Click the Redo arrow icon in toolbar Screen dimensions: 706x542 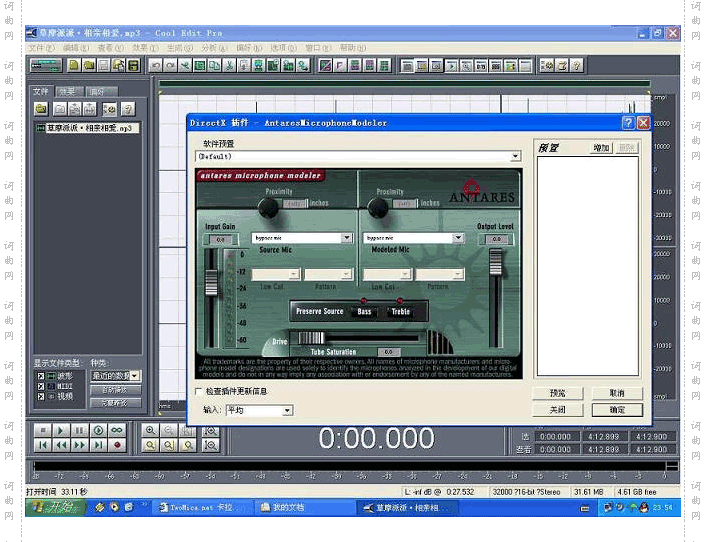(170, 66)
